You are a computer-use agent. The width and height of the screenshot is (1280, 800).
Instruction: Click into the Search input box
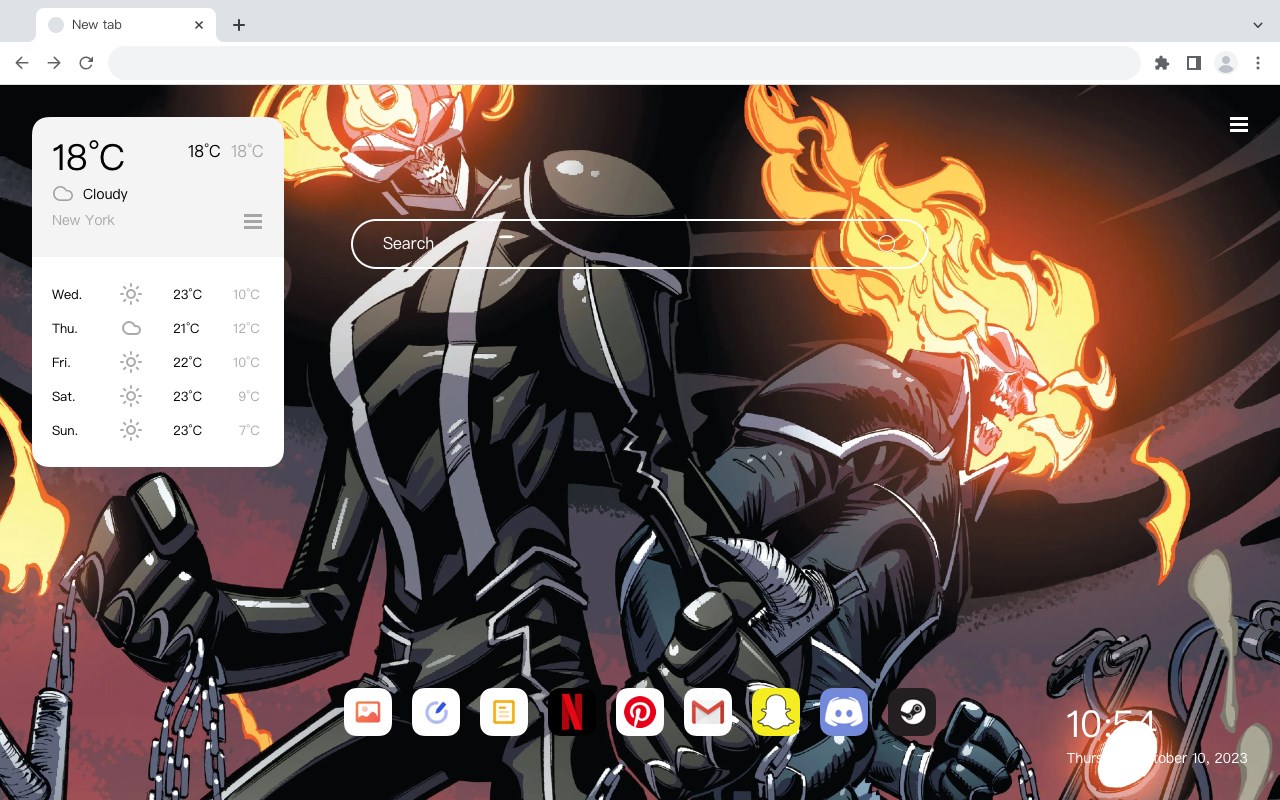coord(640,243)
